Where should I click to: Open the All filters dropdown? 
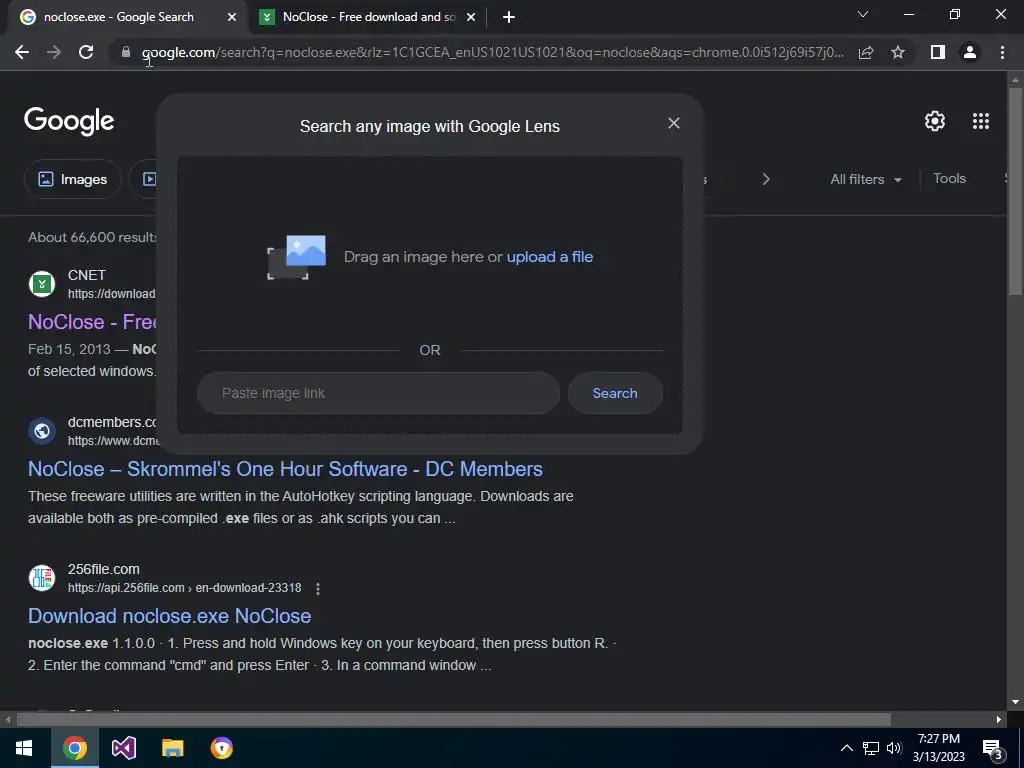tap(866, 179)
